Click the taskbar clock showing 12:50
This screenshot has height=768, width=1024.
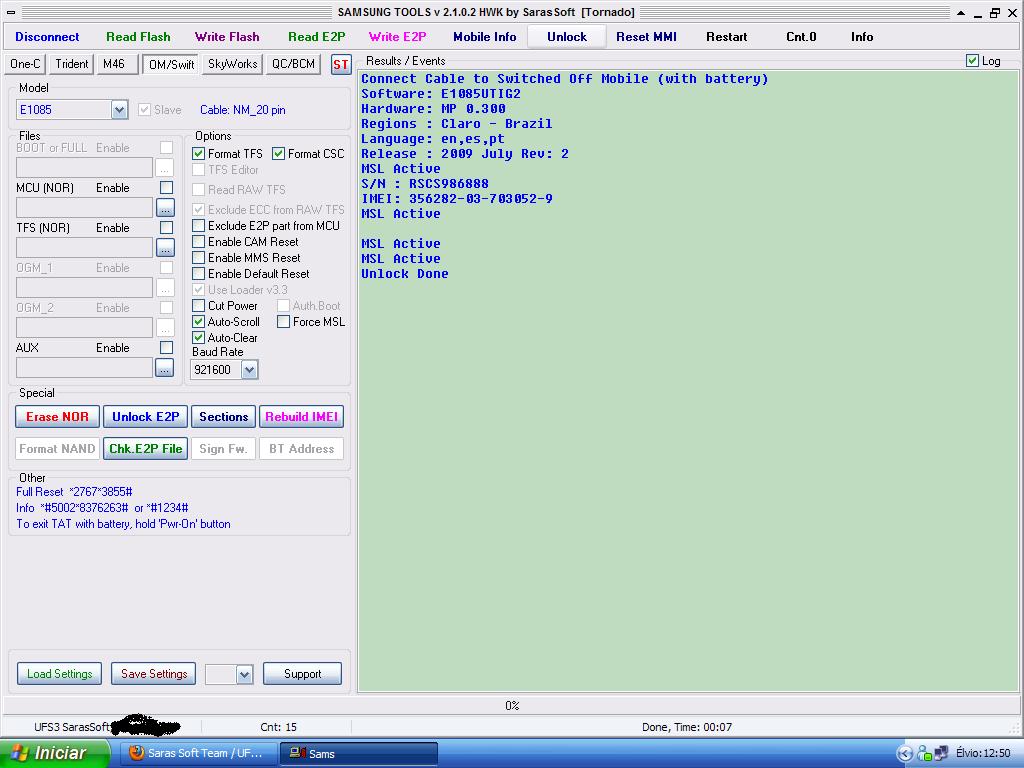pyautogui.click(x=983, y=753)
